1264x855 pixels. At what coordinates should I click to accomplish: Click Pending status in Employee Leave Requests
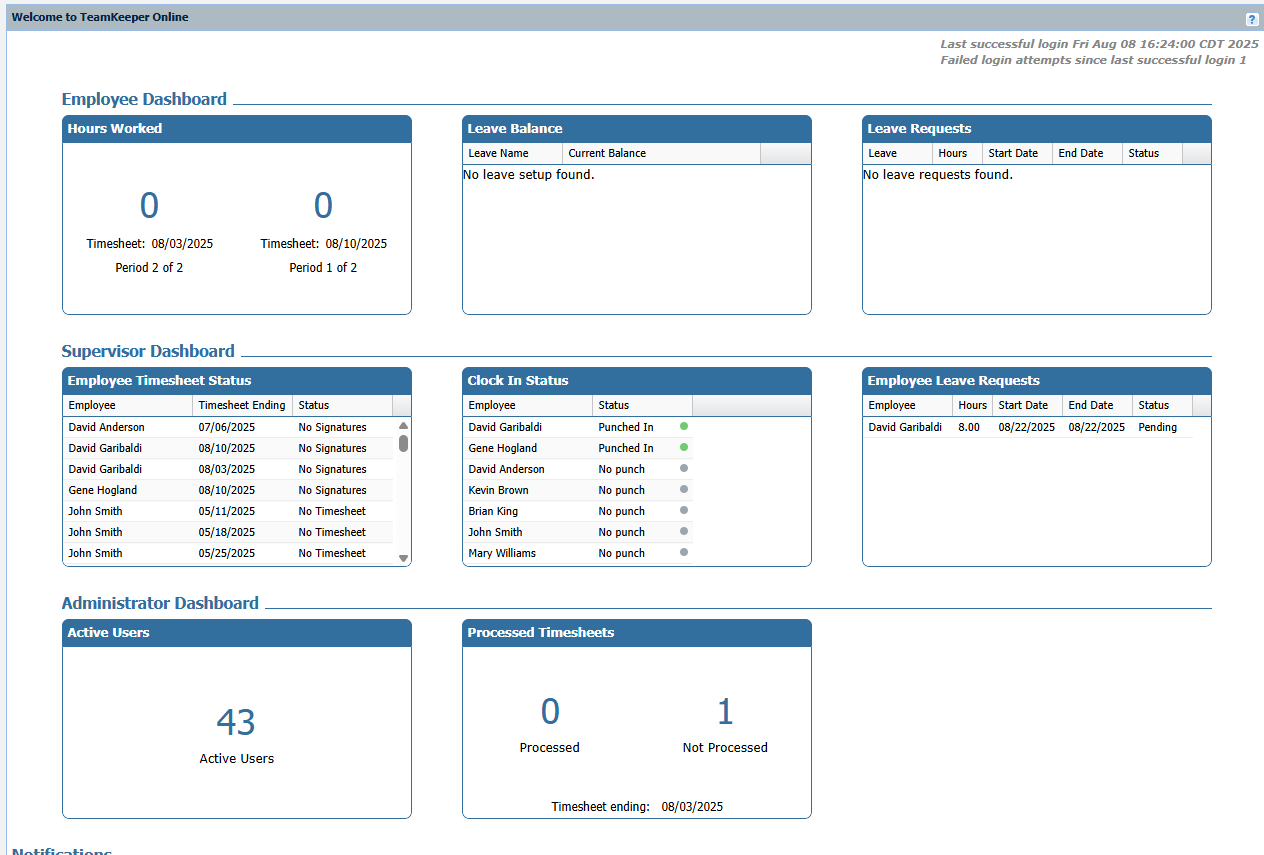tap(1158, 427)
